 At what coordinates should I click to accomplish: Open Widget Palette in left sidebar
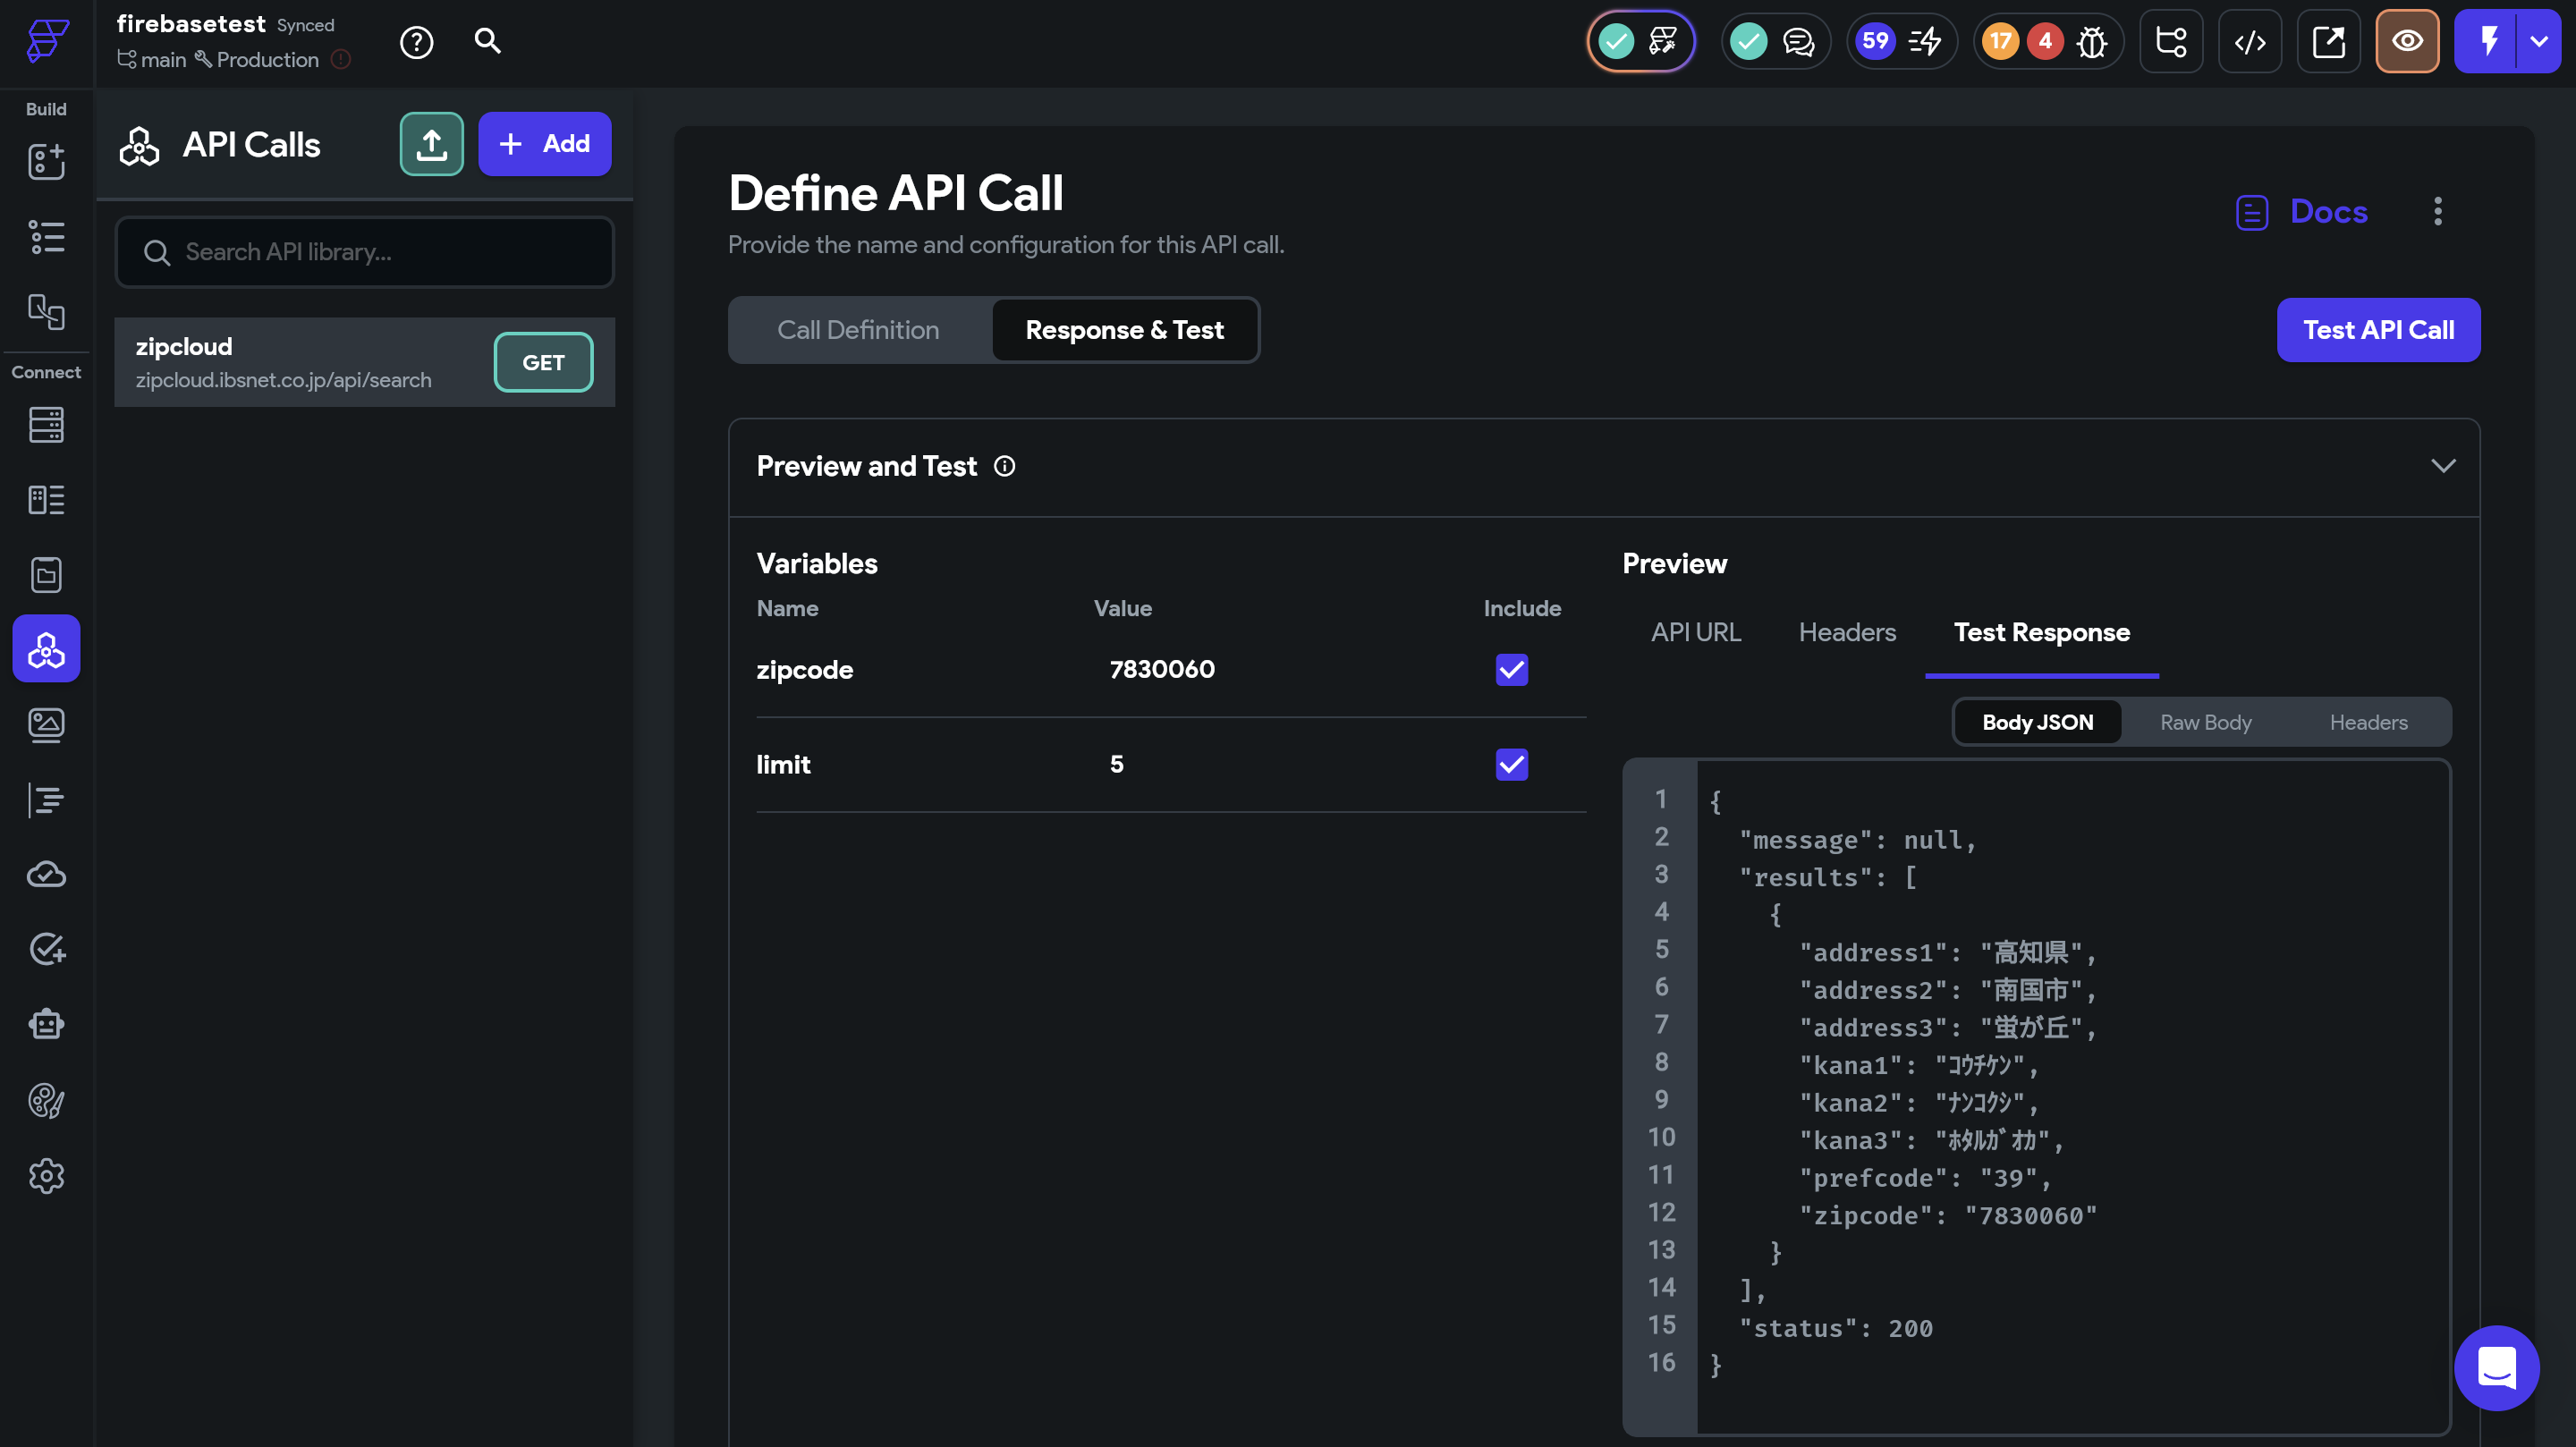[x=46, y=162]
